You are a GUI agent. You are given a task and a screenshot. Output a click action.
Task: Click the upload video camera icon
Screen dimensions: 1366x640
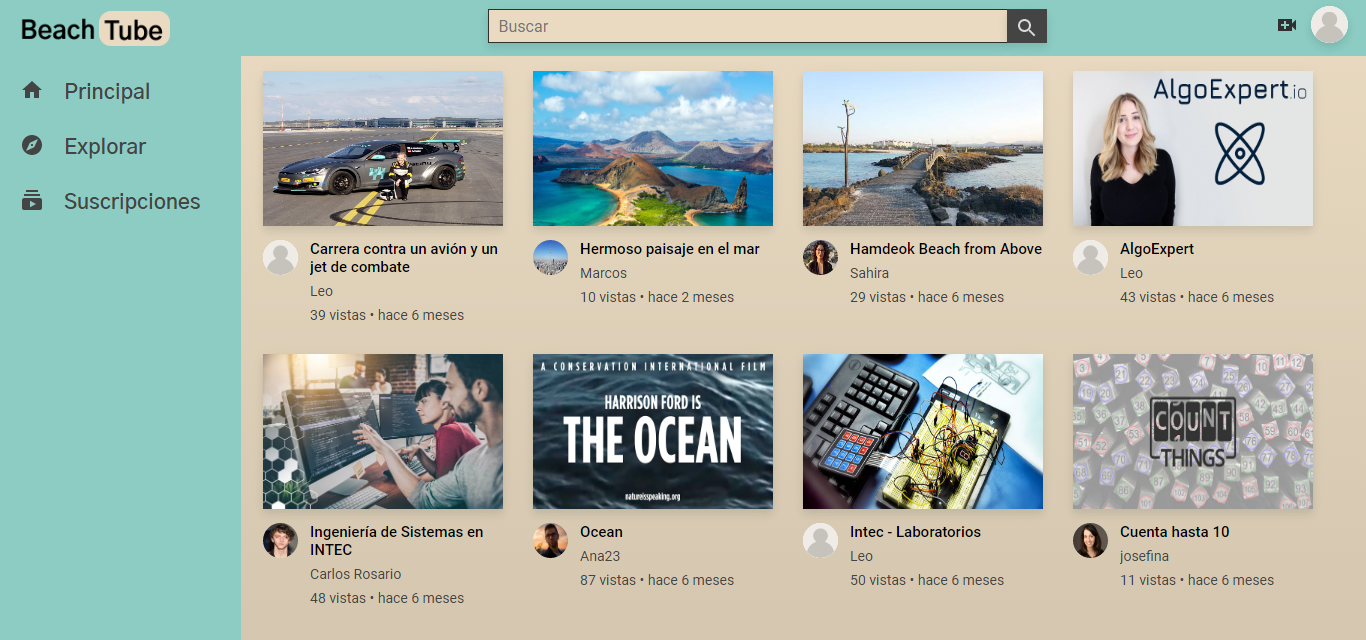[x=1287, y=25]
